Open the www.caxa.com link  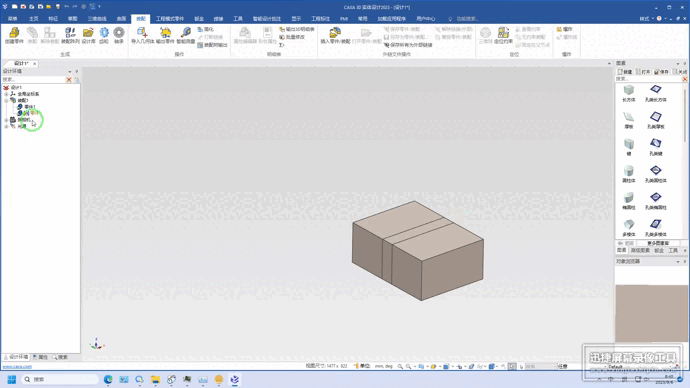click(x=17, y=366)
